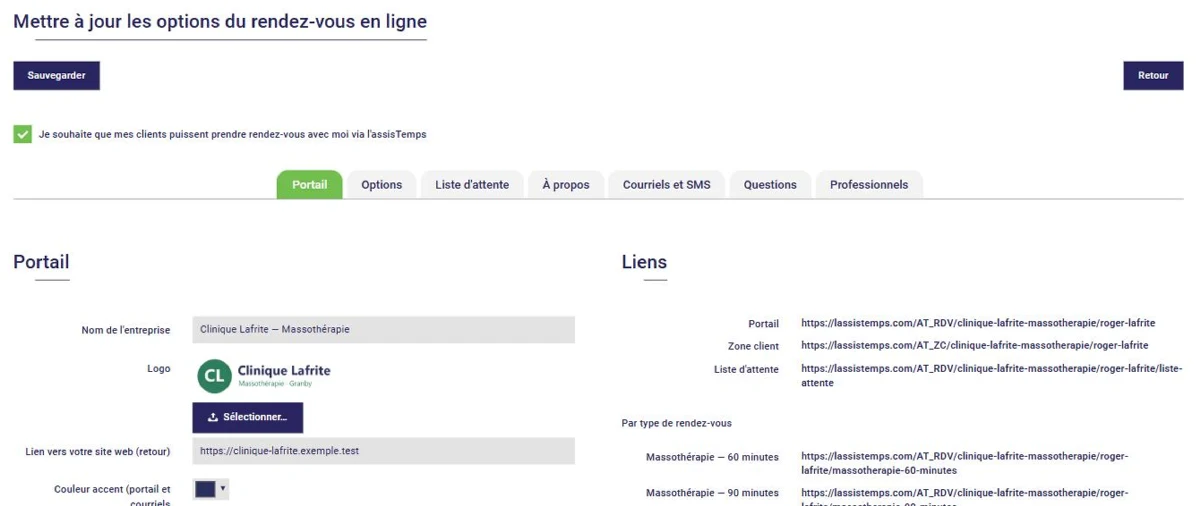The height and width of the screenshot is (506, 1200).
Task: Open the Options tab
Action: (381, 185)
